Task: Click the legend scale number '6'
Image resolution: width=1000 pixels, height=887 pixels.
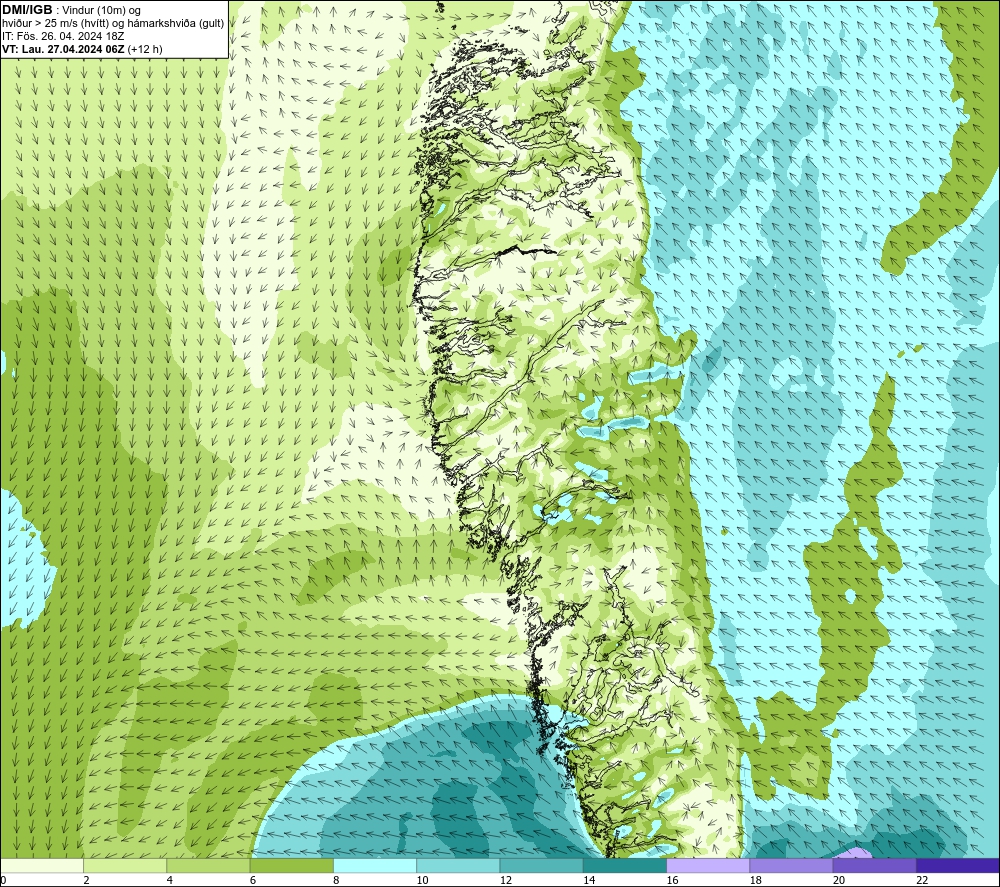Action: [253, 880]
